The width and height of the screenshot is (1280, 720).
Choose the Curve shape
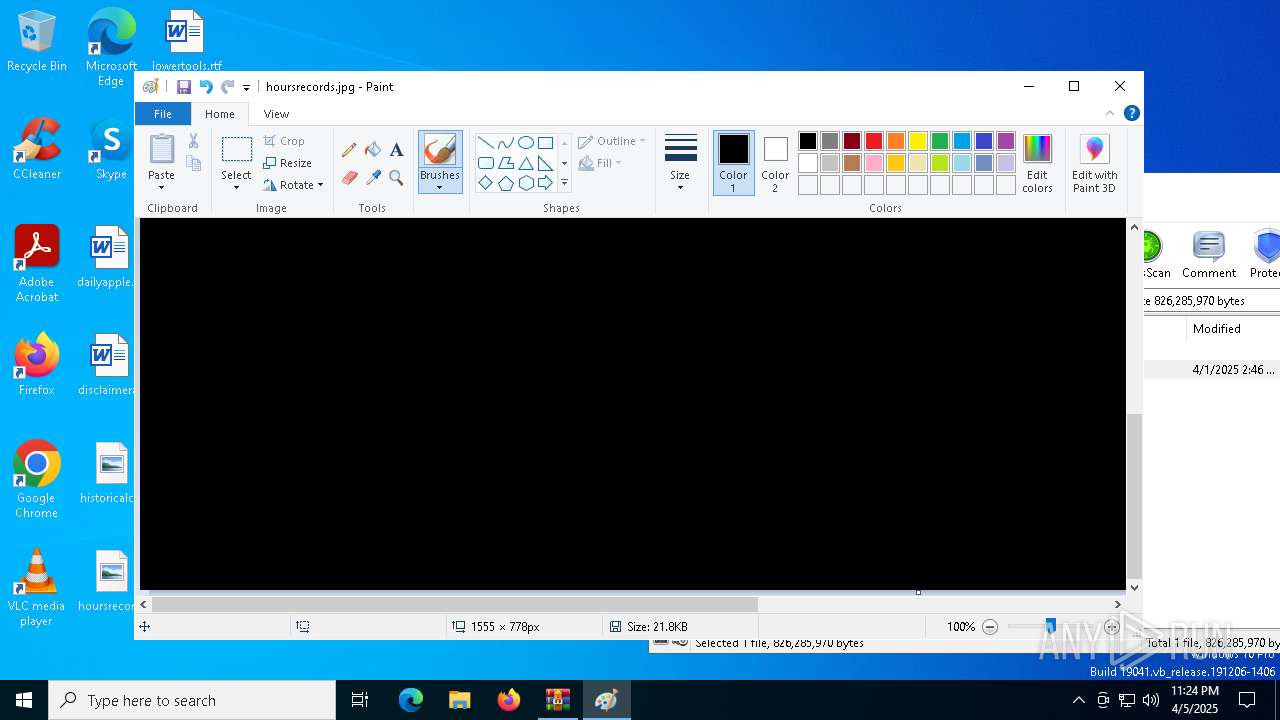[505, 142]
